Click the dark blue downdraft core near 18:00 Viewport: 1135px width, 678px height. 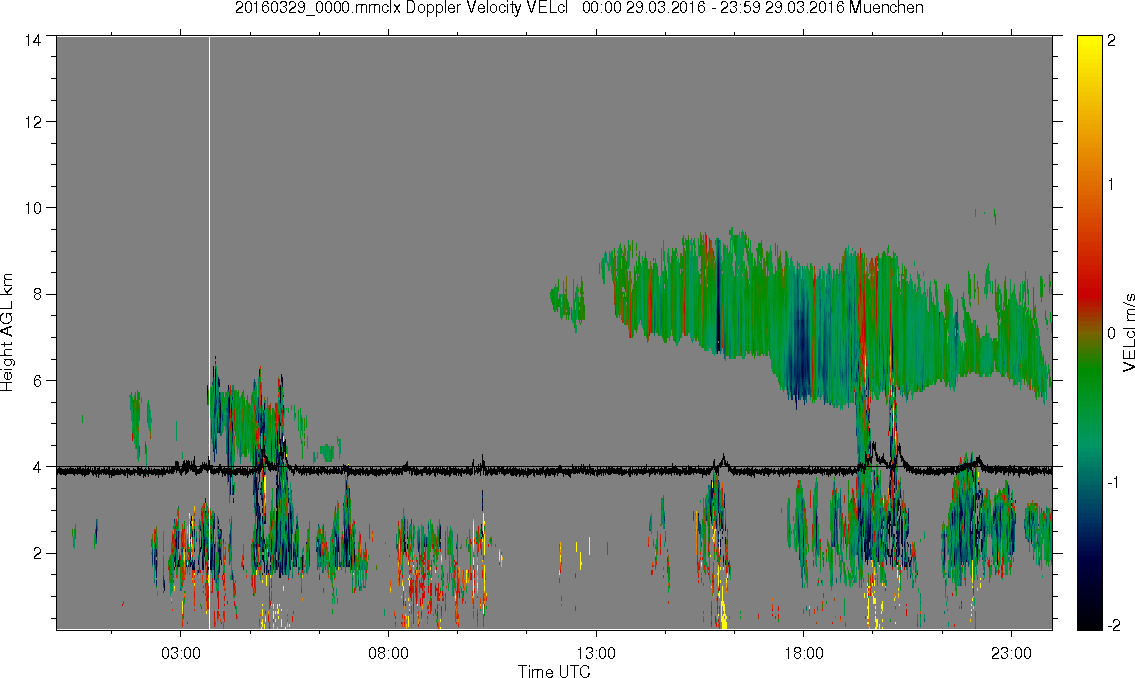[x=800, y=355]
